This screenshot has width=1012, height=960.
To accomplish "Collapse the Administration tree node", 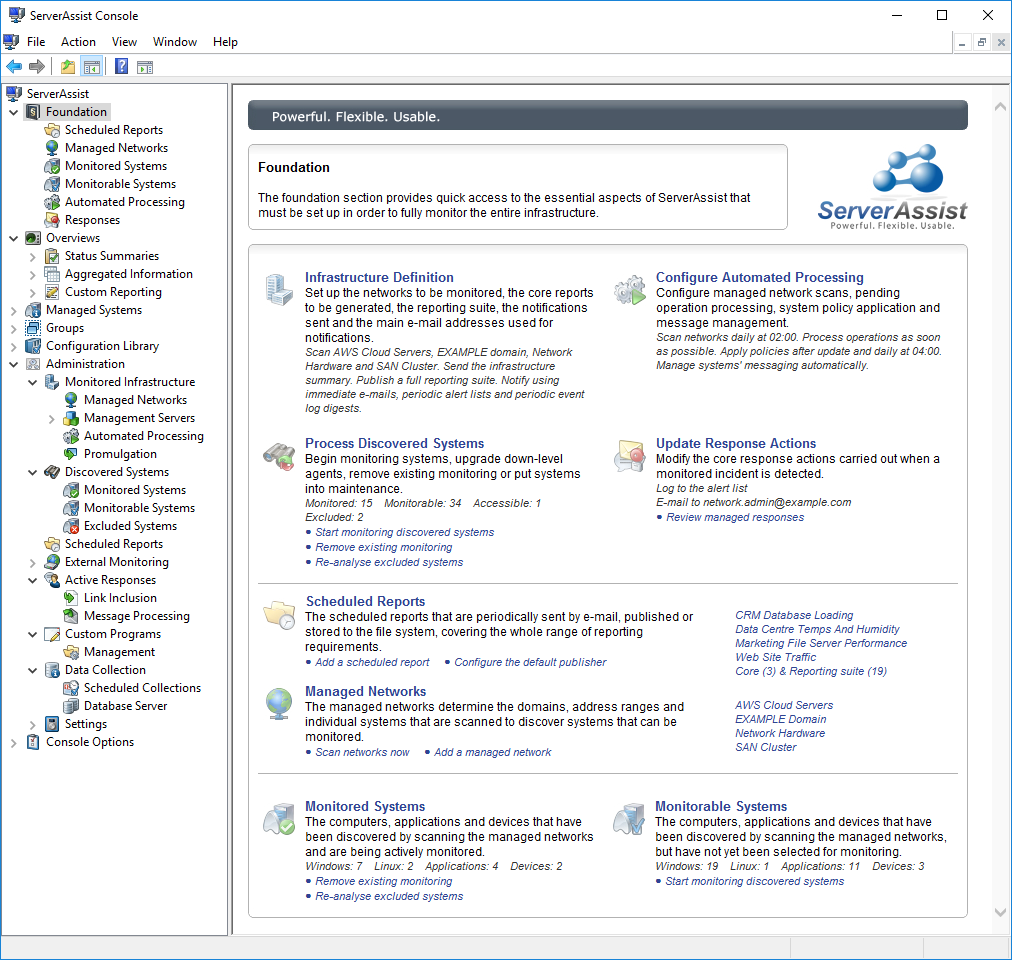I will (x=14, y=364).
